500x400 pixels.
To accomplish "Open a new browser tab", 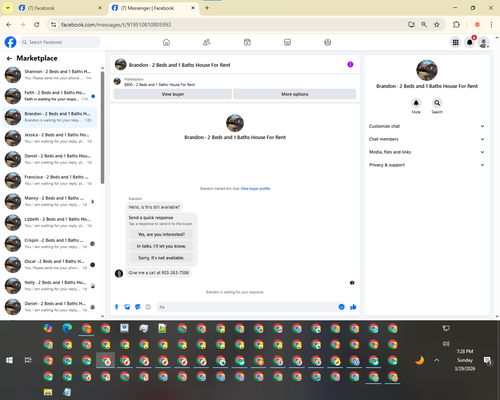I will 207,8.
